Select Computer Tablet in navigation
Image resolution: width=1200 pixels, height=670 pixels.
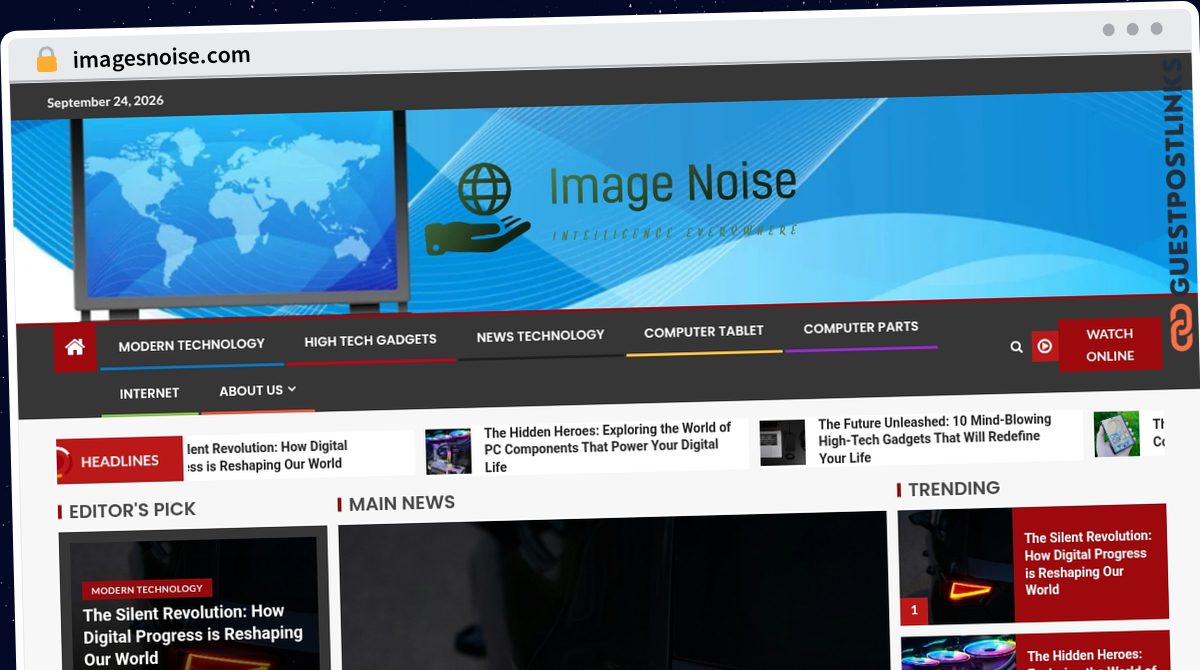(x=704, y=331)
